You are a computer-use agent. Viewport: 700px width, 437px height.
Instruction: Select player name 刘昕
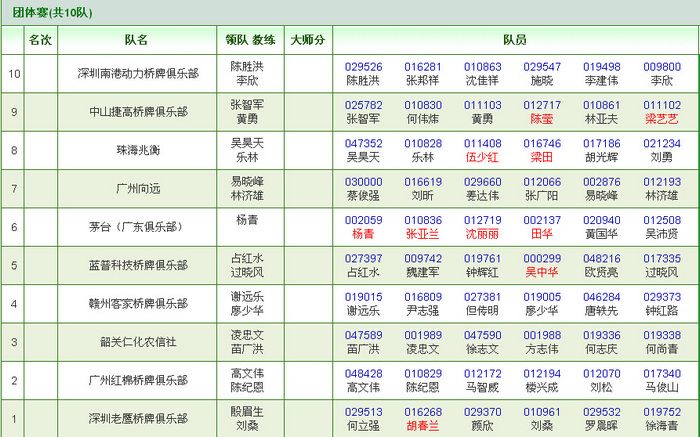(423, 196)
